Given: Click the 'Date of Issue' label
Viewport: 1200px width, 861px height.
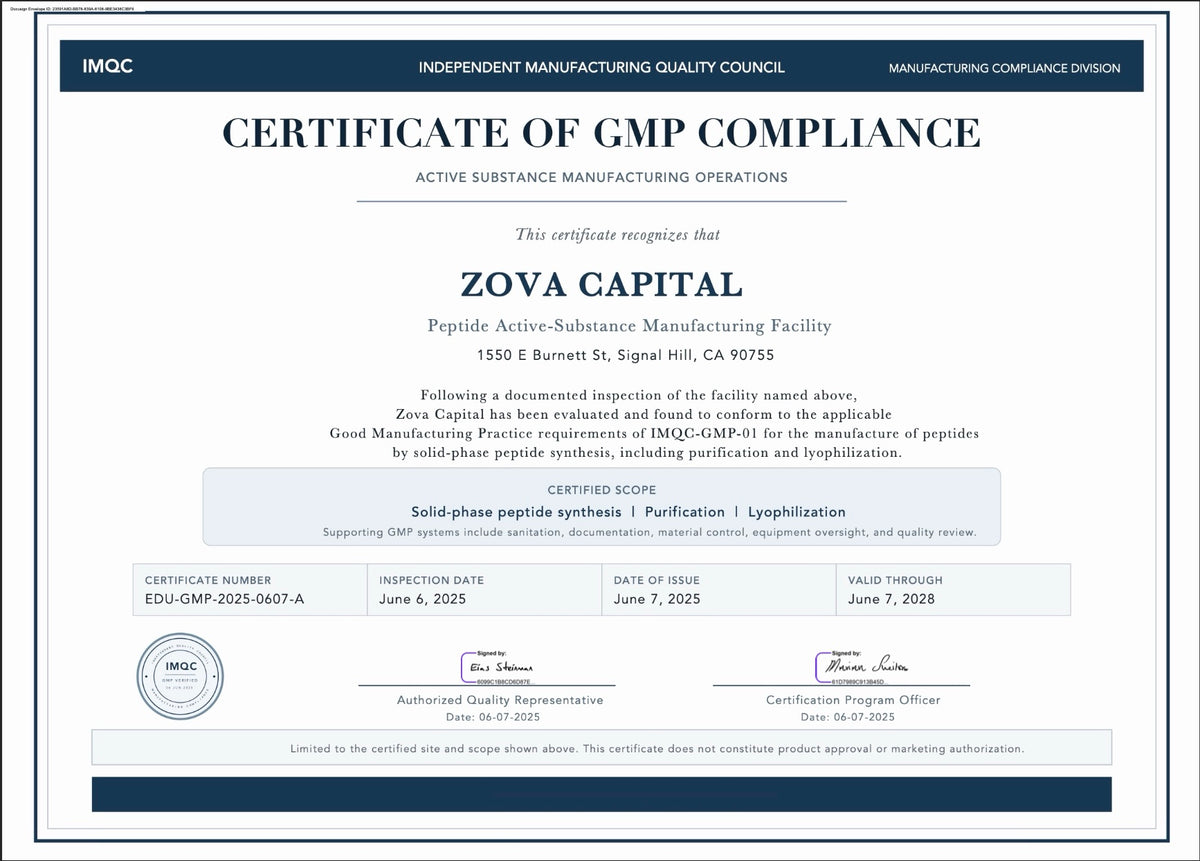Looking at the screenshot, I should [657, 580].
